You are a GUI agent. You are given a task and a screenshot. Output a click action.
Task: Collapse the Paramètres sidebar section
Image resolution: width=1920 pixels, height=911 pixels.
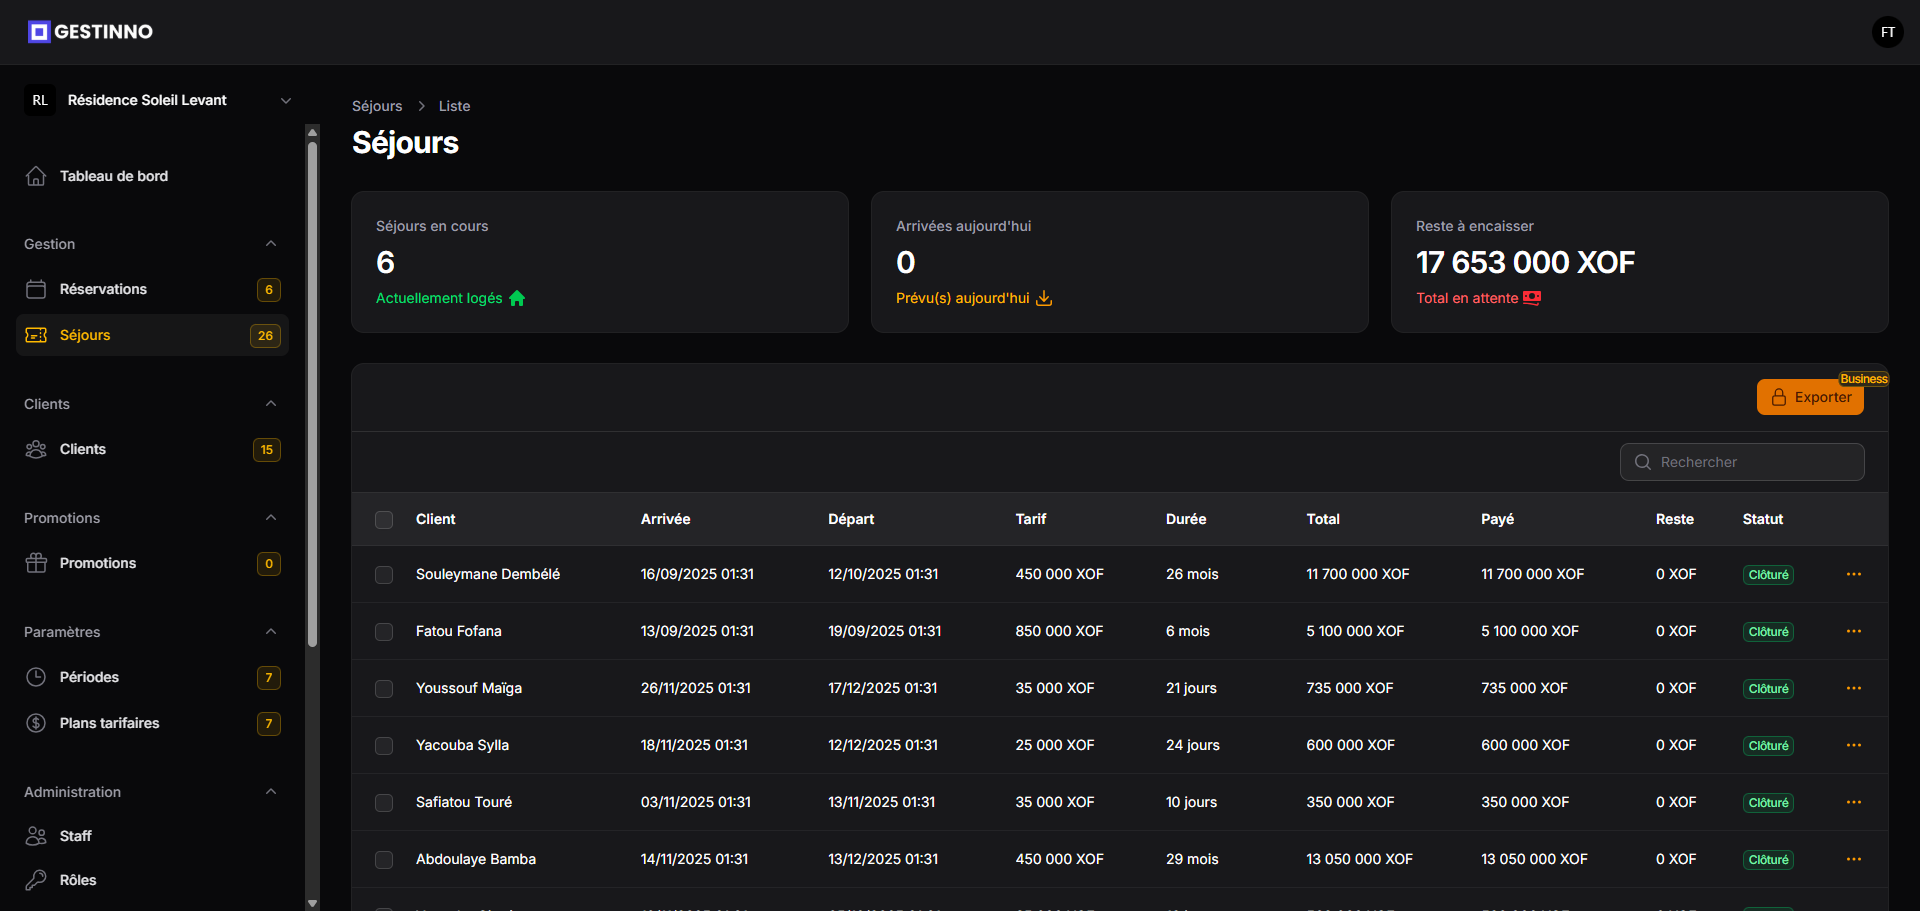tap(271, 632)
